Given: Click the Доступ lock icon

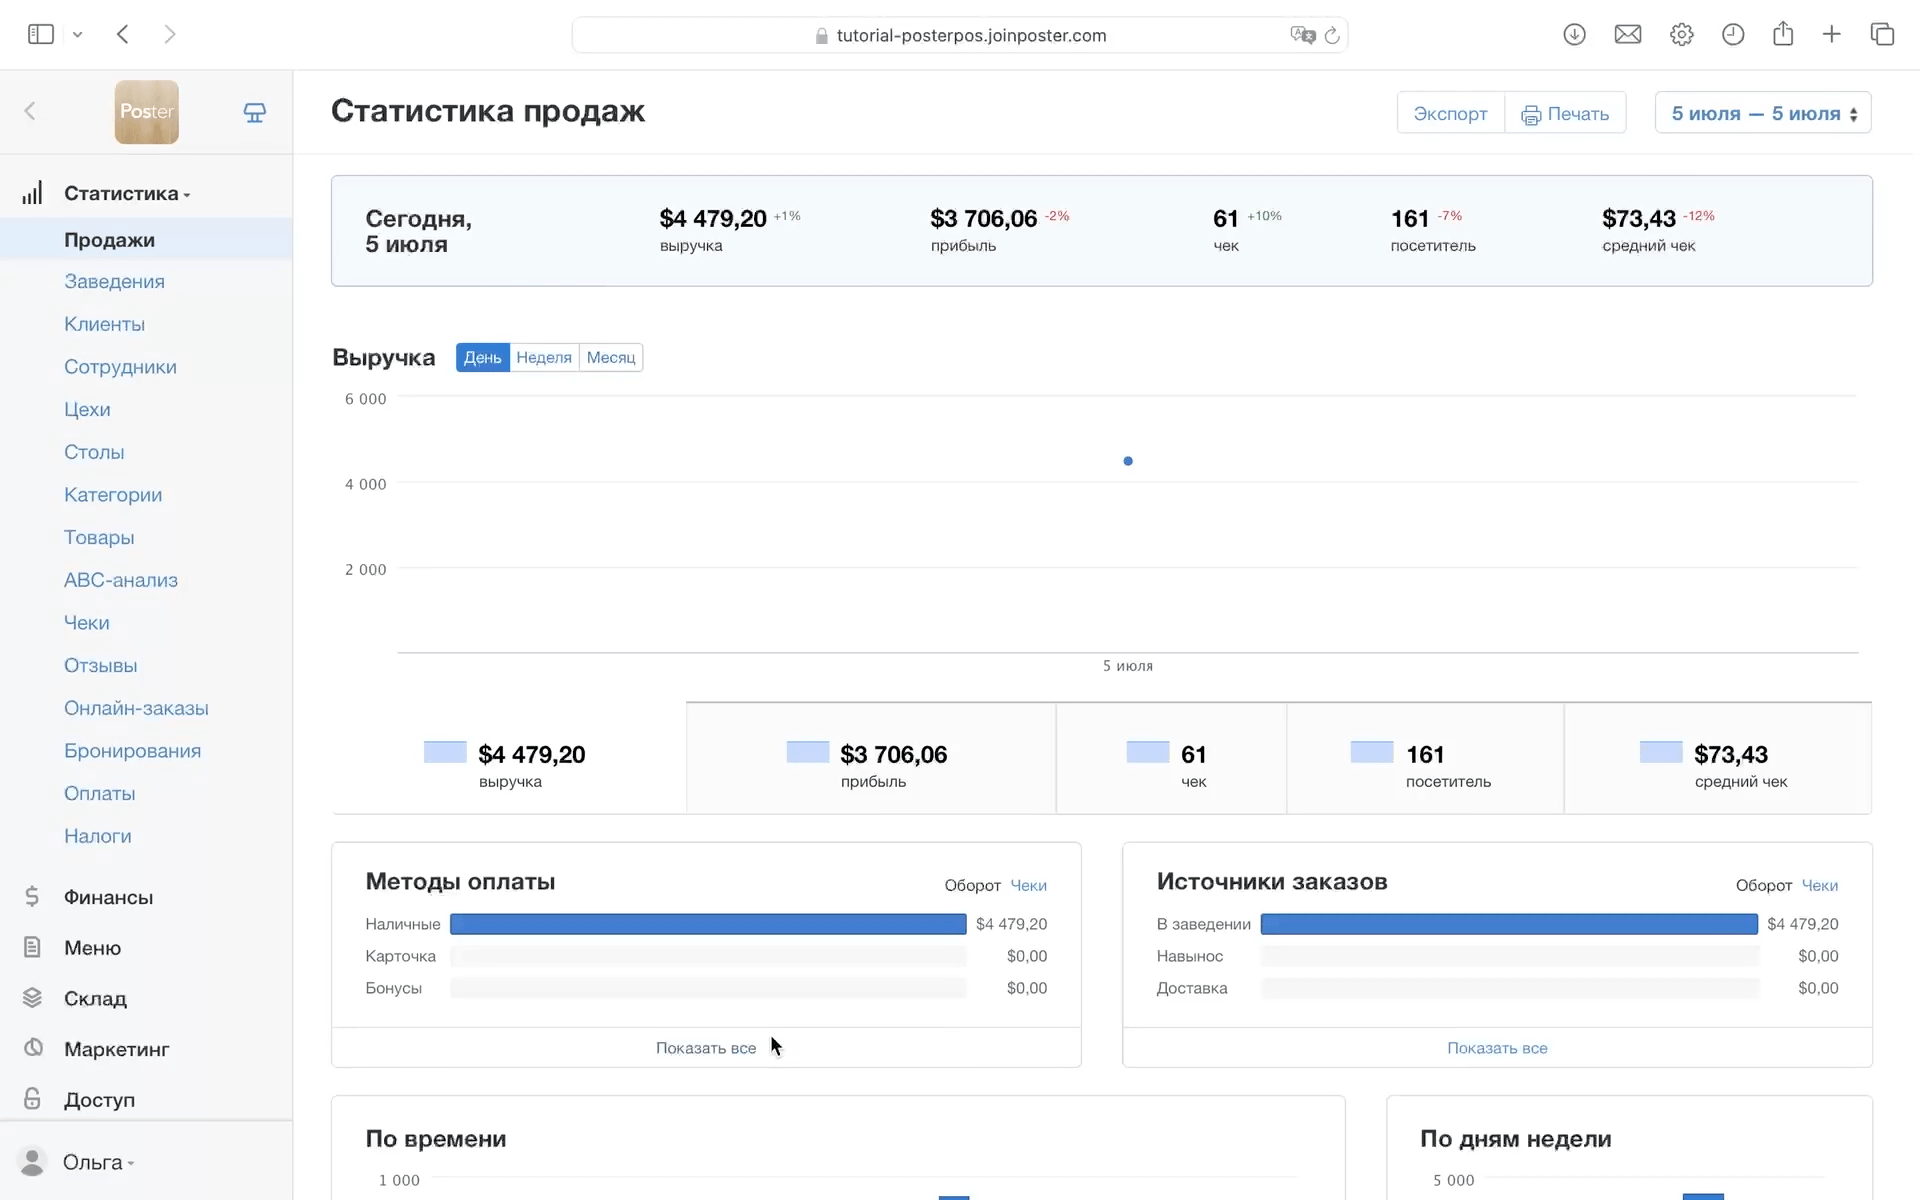Looking at the screenshot, I should [x=32, y=1098].
